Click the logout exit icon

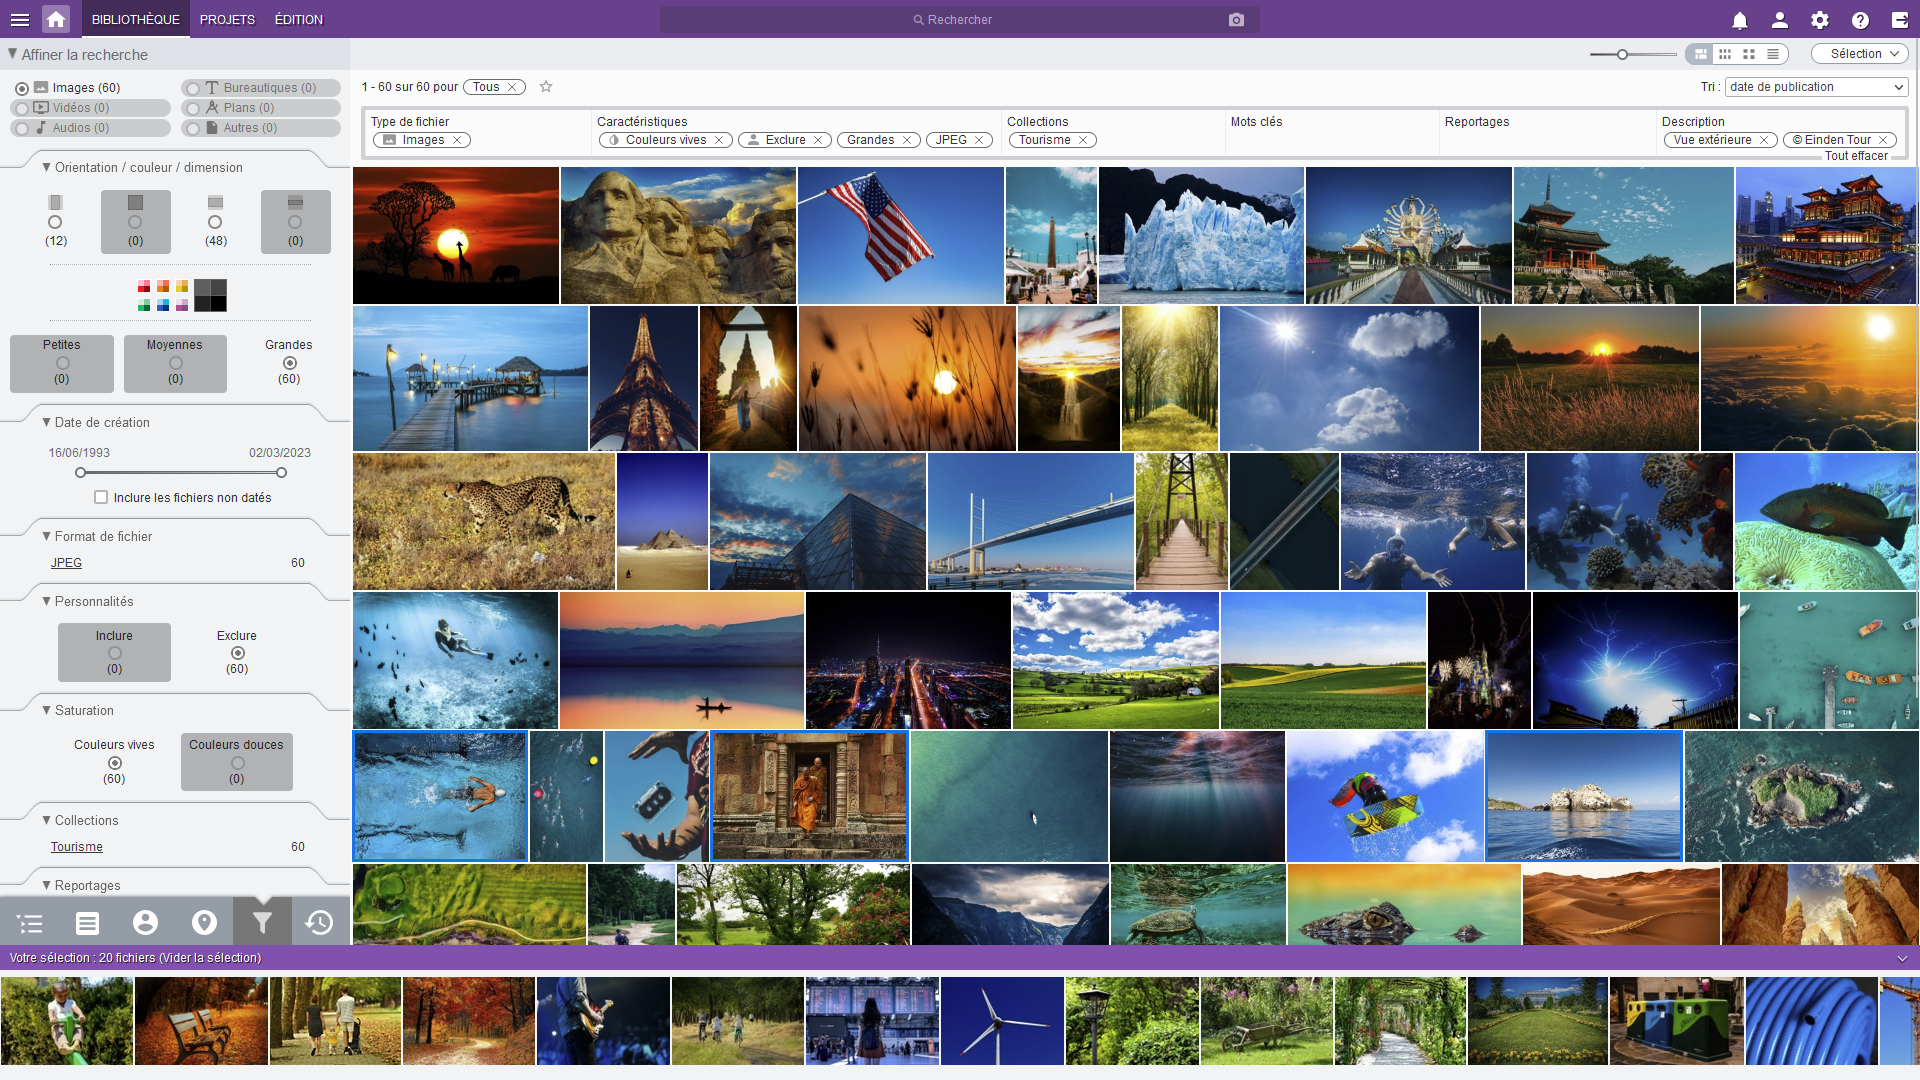[1900, 20]
